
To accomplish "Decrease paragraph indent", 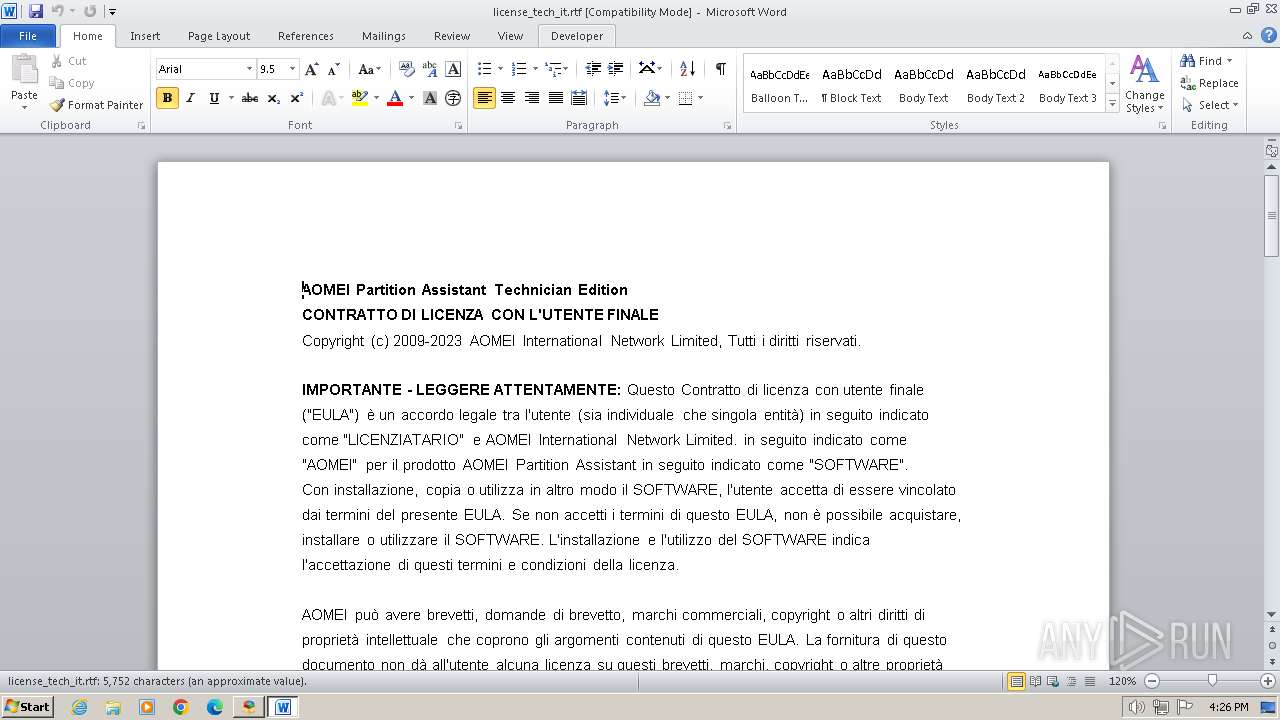I will click(593, 69).
